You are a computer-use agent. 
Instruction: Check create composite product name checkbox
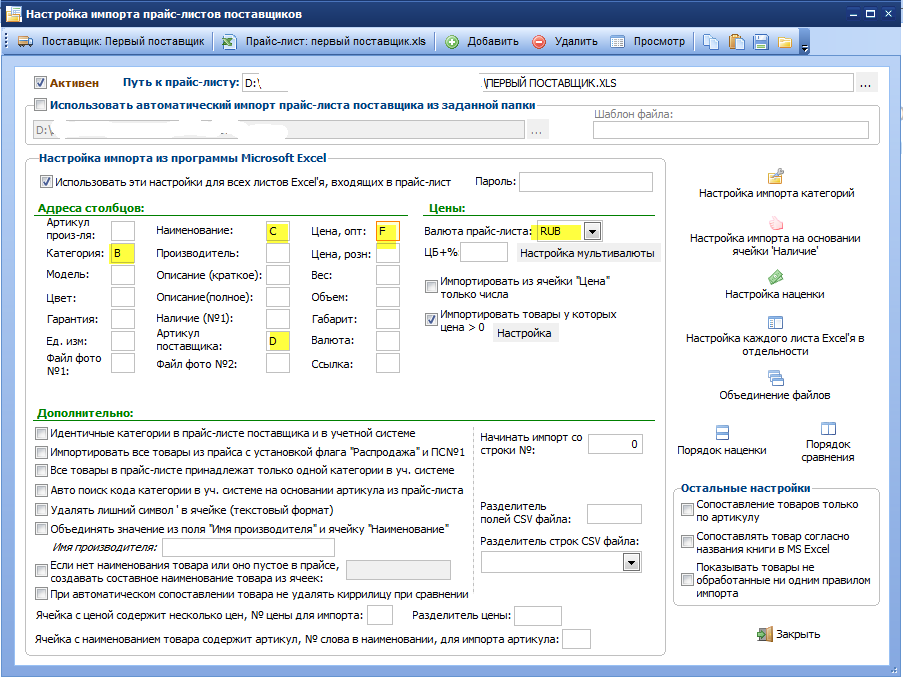coord(41,570)
